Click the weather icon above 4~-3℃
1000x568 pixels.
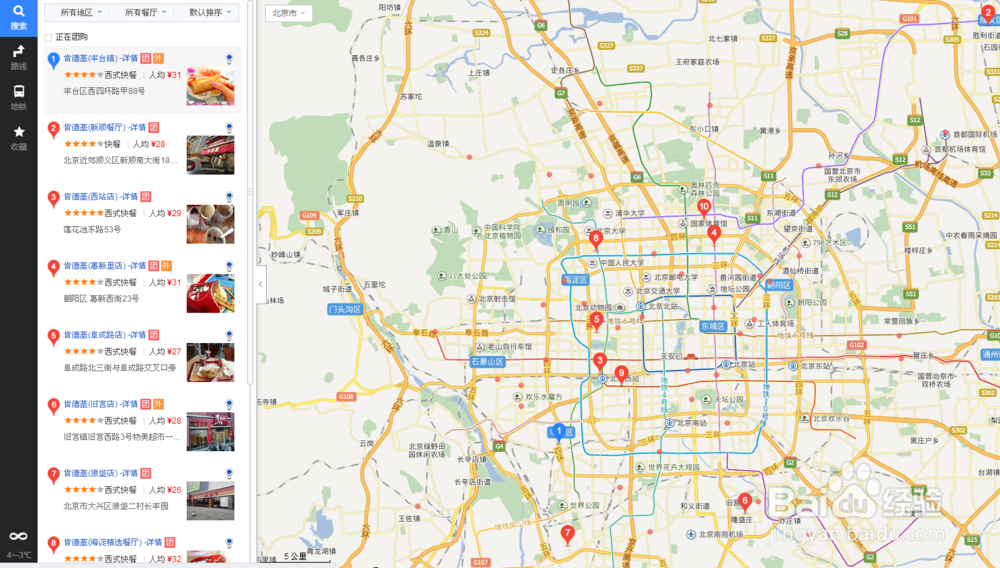coord(18,536)
